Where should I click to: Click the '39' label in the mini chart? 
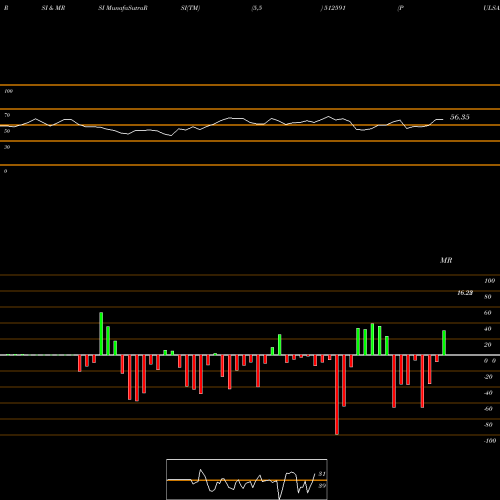click(322, 486)
